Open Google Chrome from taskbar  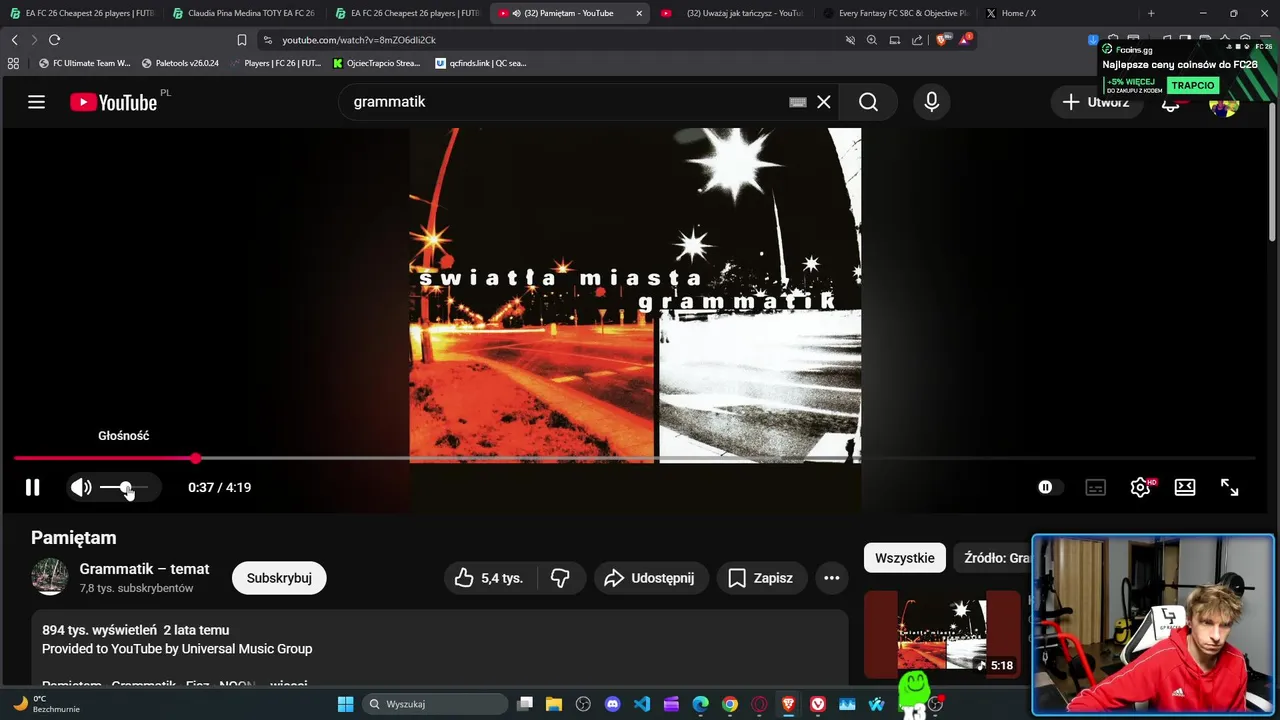(x=730, y=704)
